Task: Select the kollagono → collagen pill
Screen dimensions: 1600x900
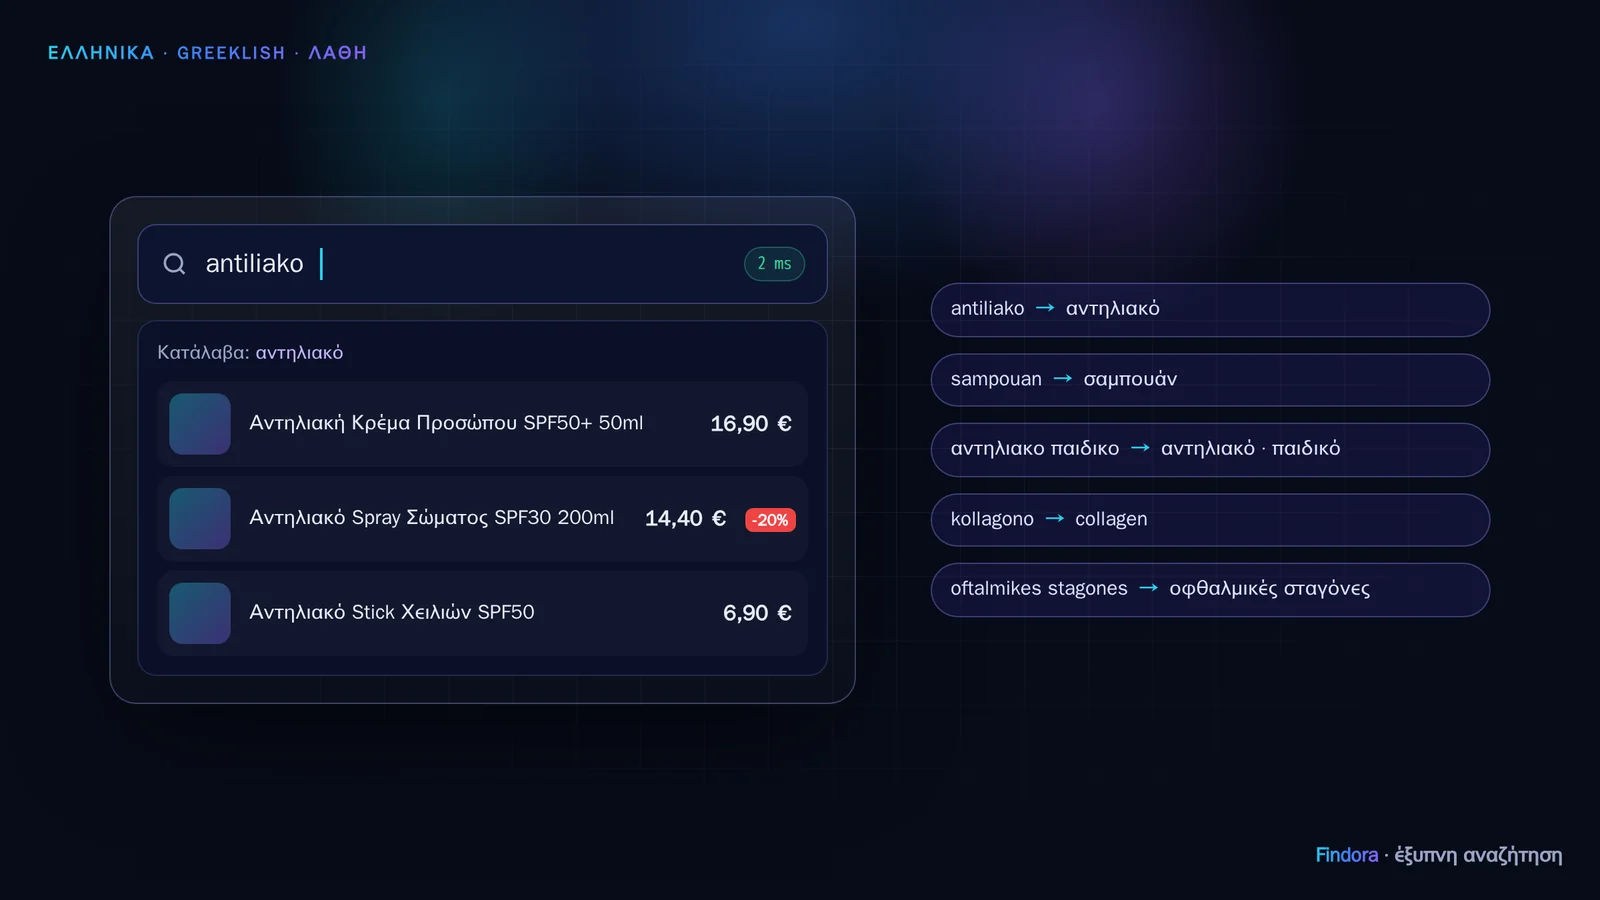Action: 1210,520
